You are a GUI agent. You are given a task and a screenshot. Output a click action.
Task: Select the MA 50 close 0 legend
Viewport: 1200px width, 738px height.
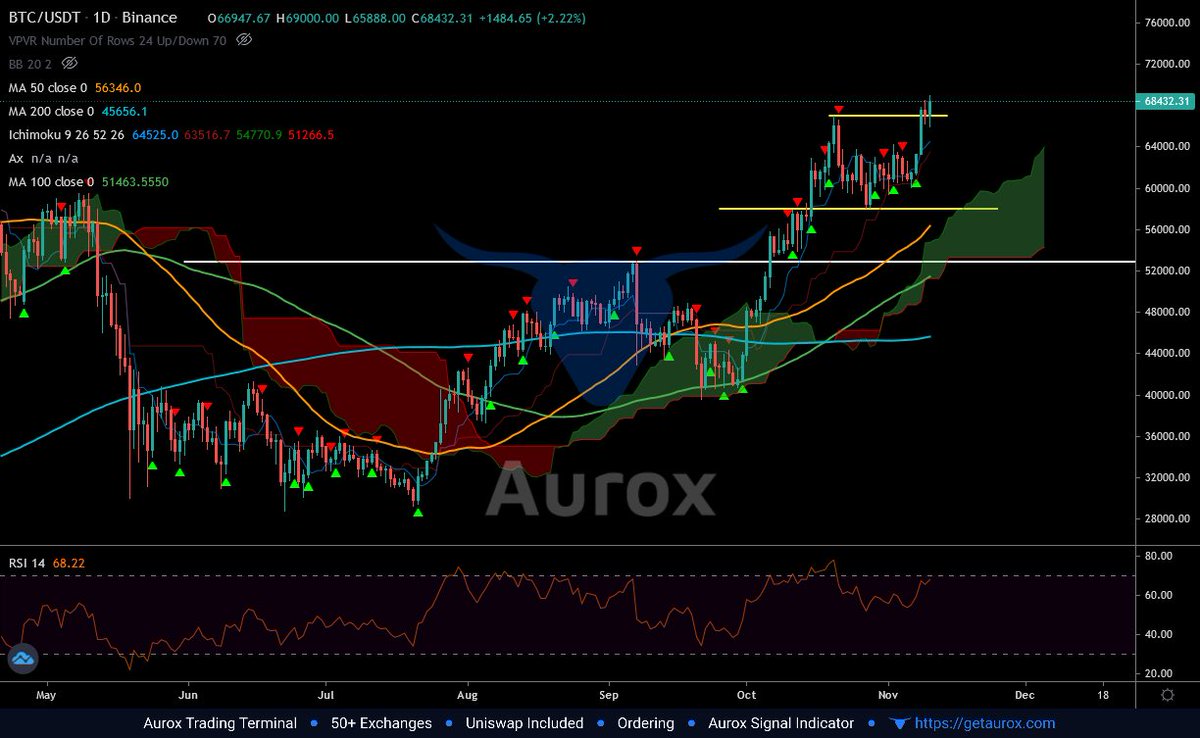[x=50, y=87]
